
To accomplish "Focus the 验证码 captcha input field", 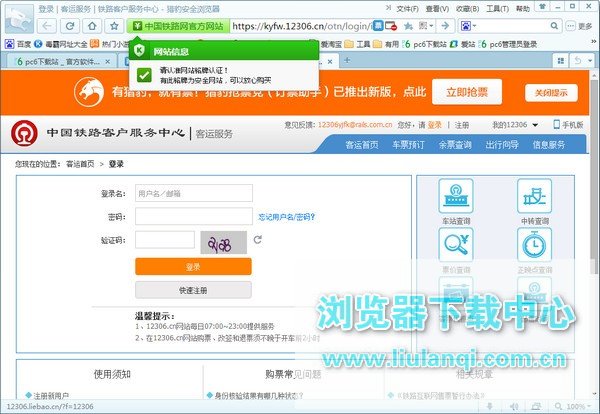I will 165,240.
